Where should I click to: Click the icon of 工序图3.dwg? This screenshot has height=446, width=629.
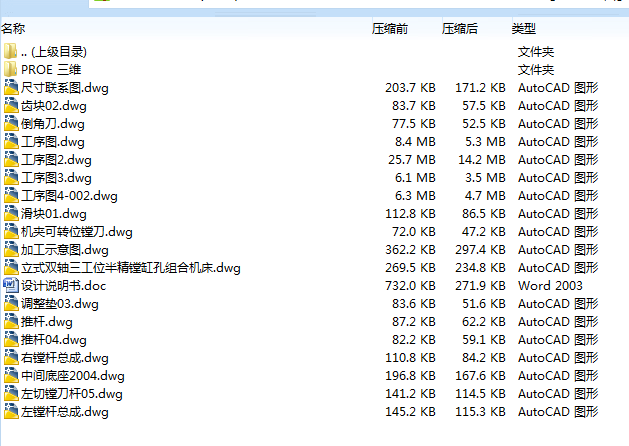[11, 178]
